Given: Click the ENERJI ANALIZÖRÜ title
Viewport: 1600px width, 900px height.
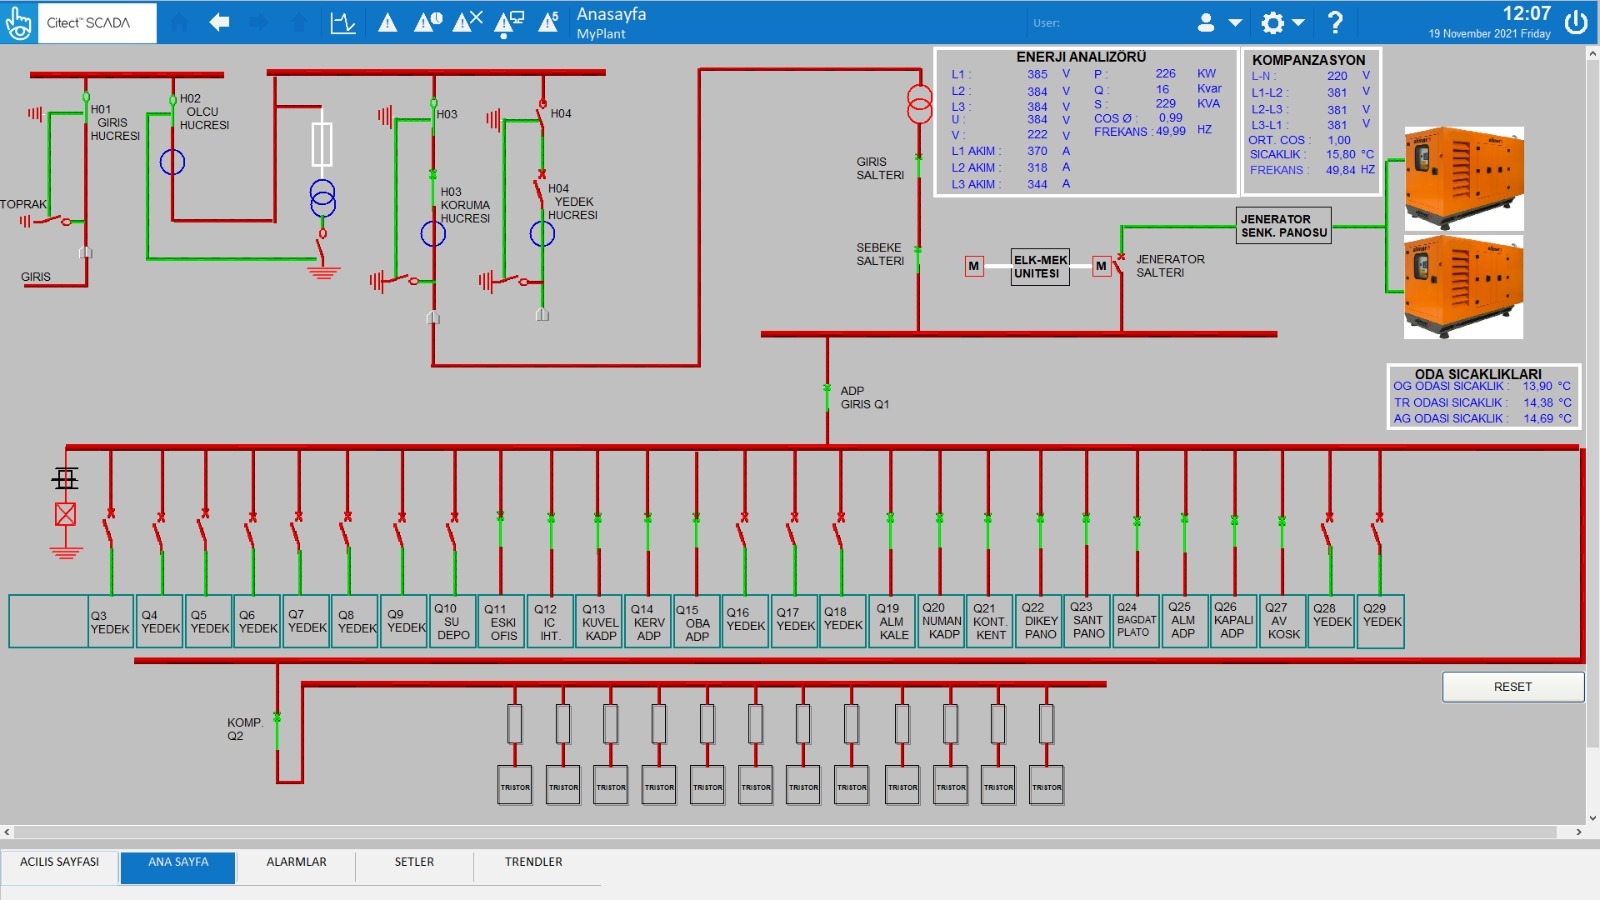Looking at the screenshot, I should (1081, 57).
